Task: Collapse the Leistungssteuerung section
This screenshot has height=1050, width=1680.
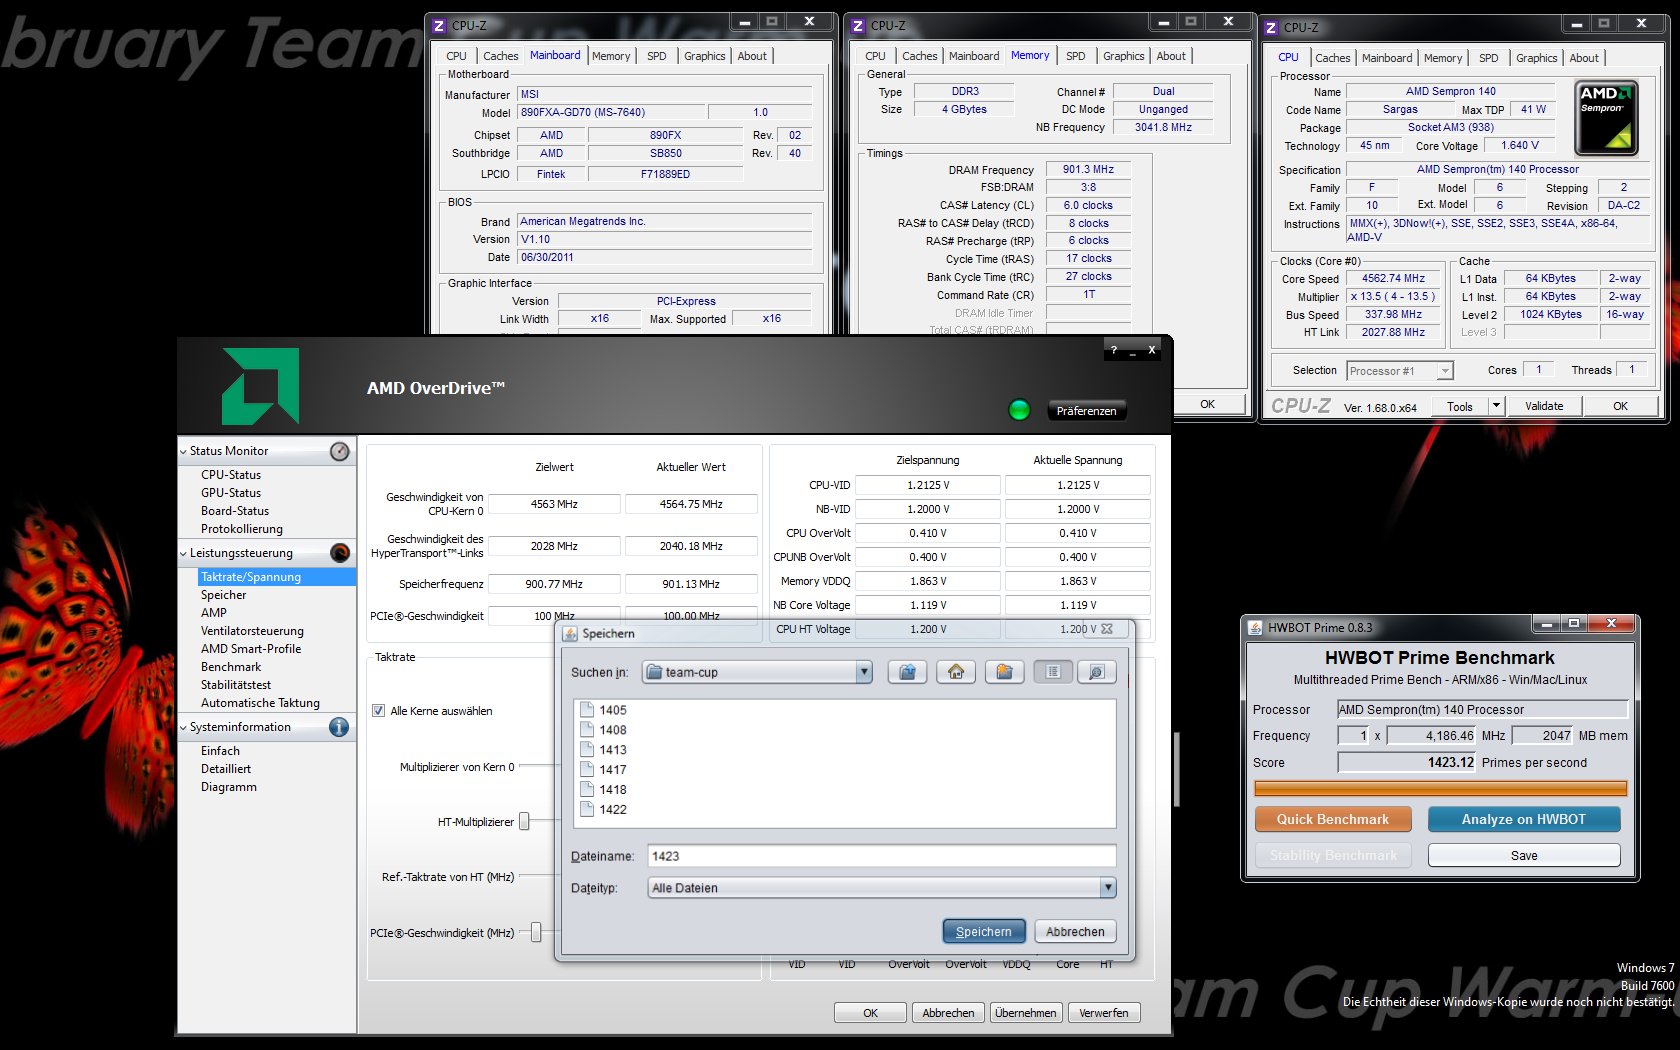Action: (x=183, y=553)
